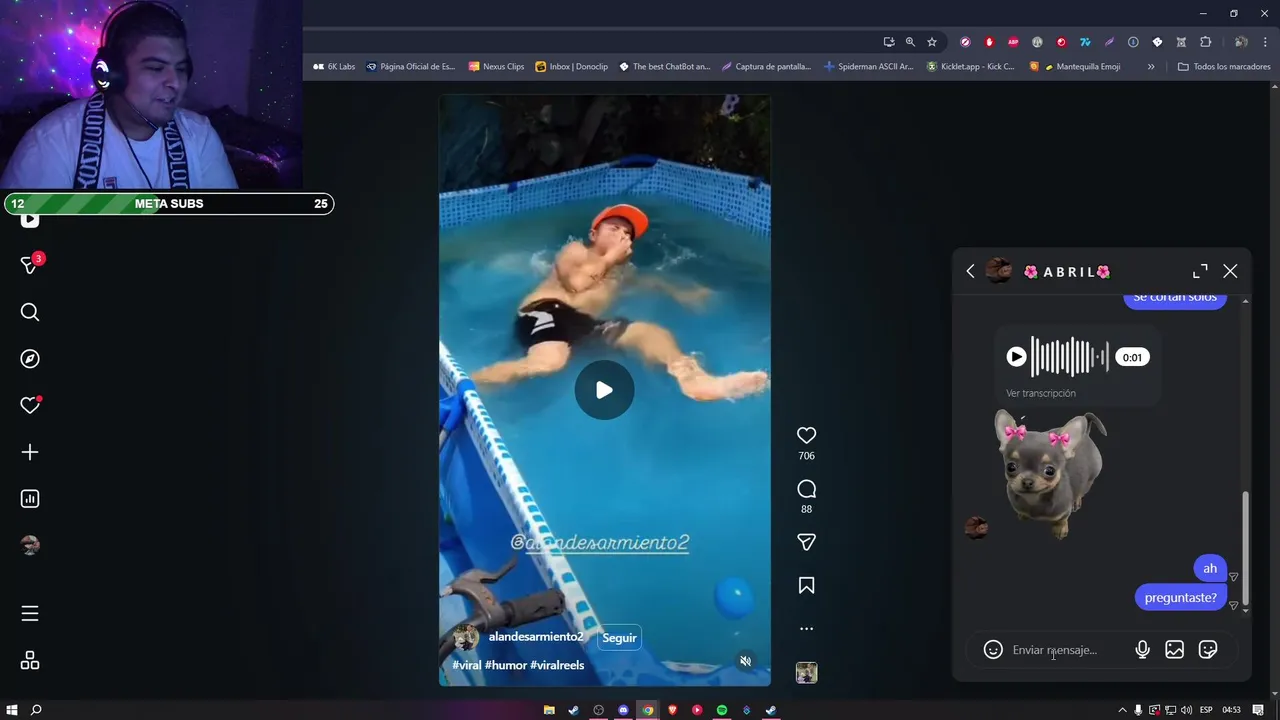1280x720 pixels.
Task: Open own profile avatar in sidebar
Action: [x=30, y=545]
